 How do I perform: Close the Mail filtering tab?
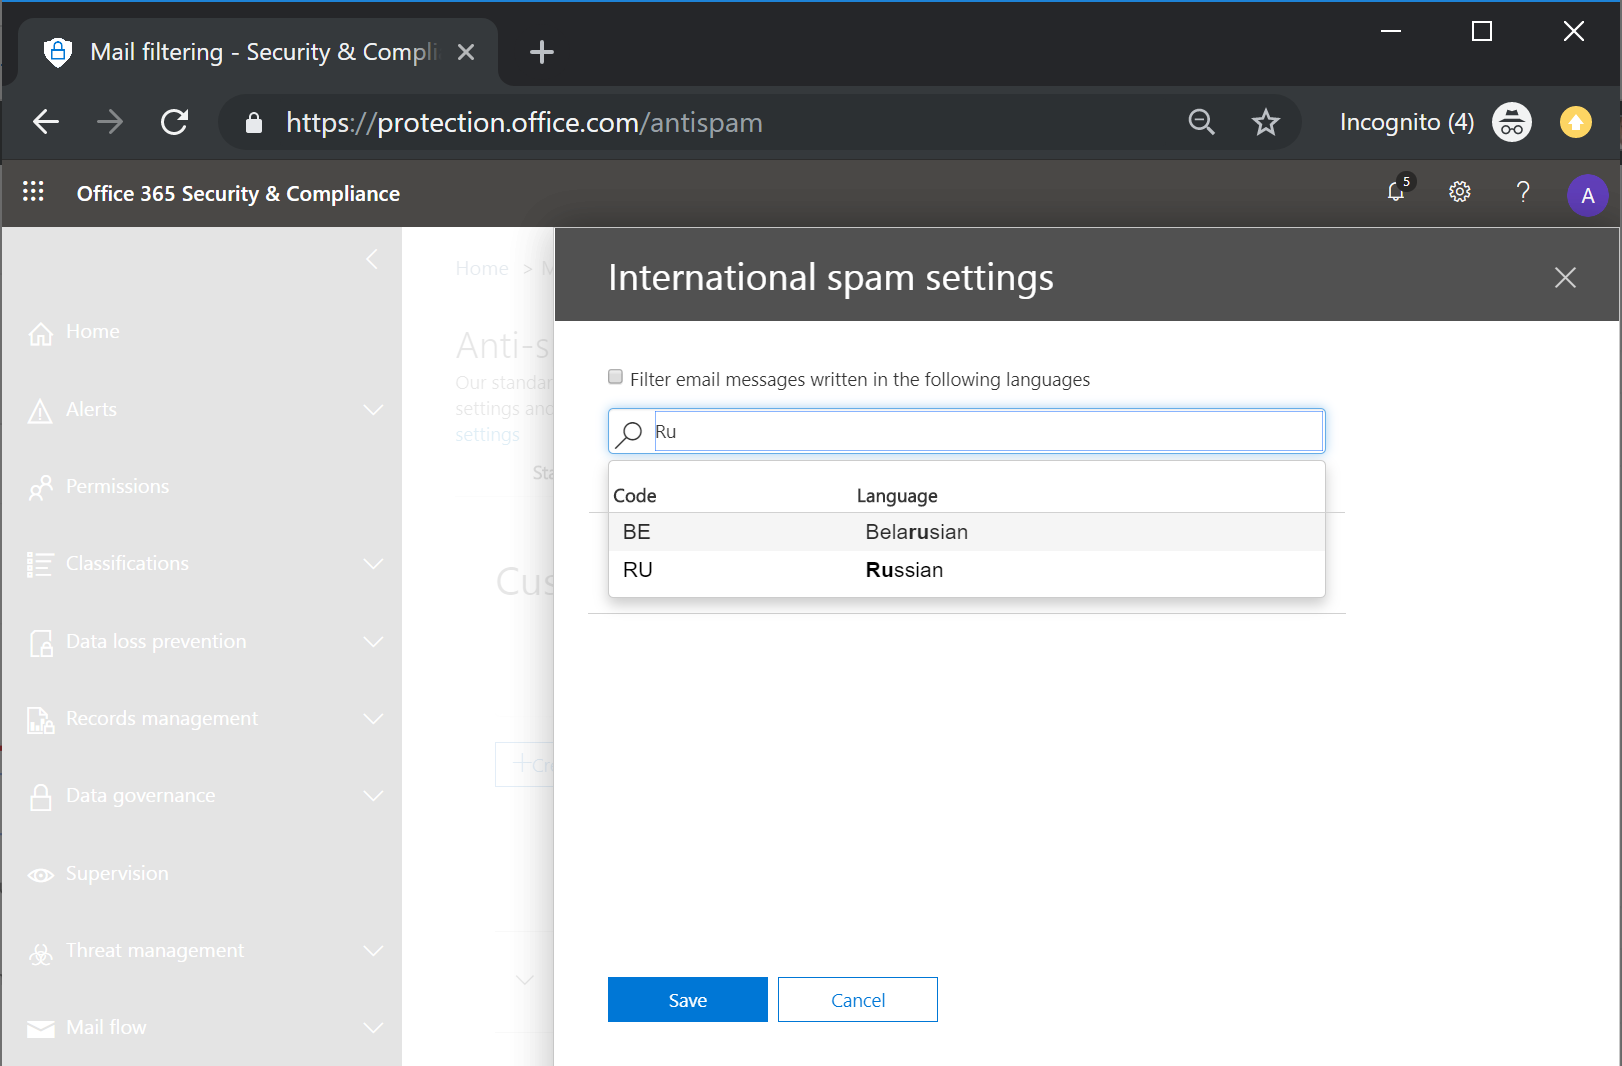[466, 52]
